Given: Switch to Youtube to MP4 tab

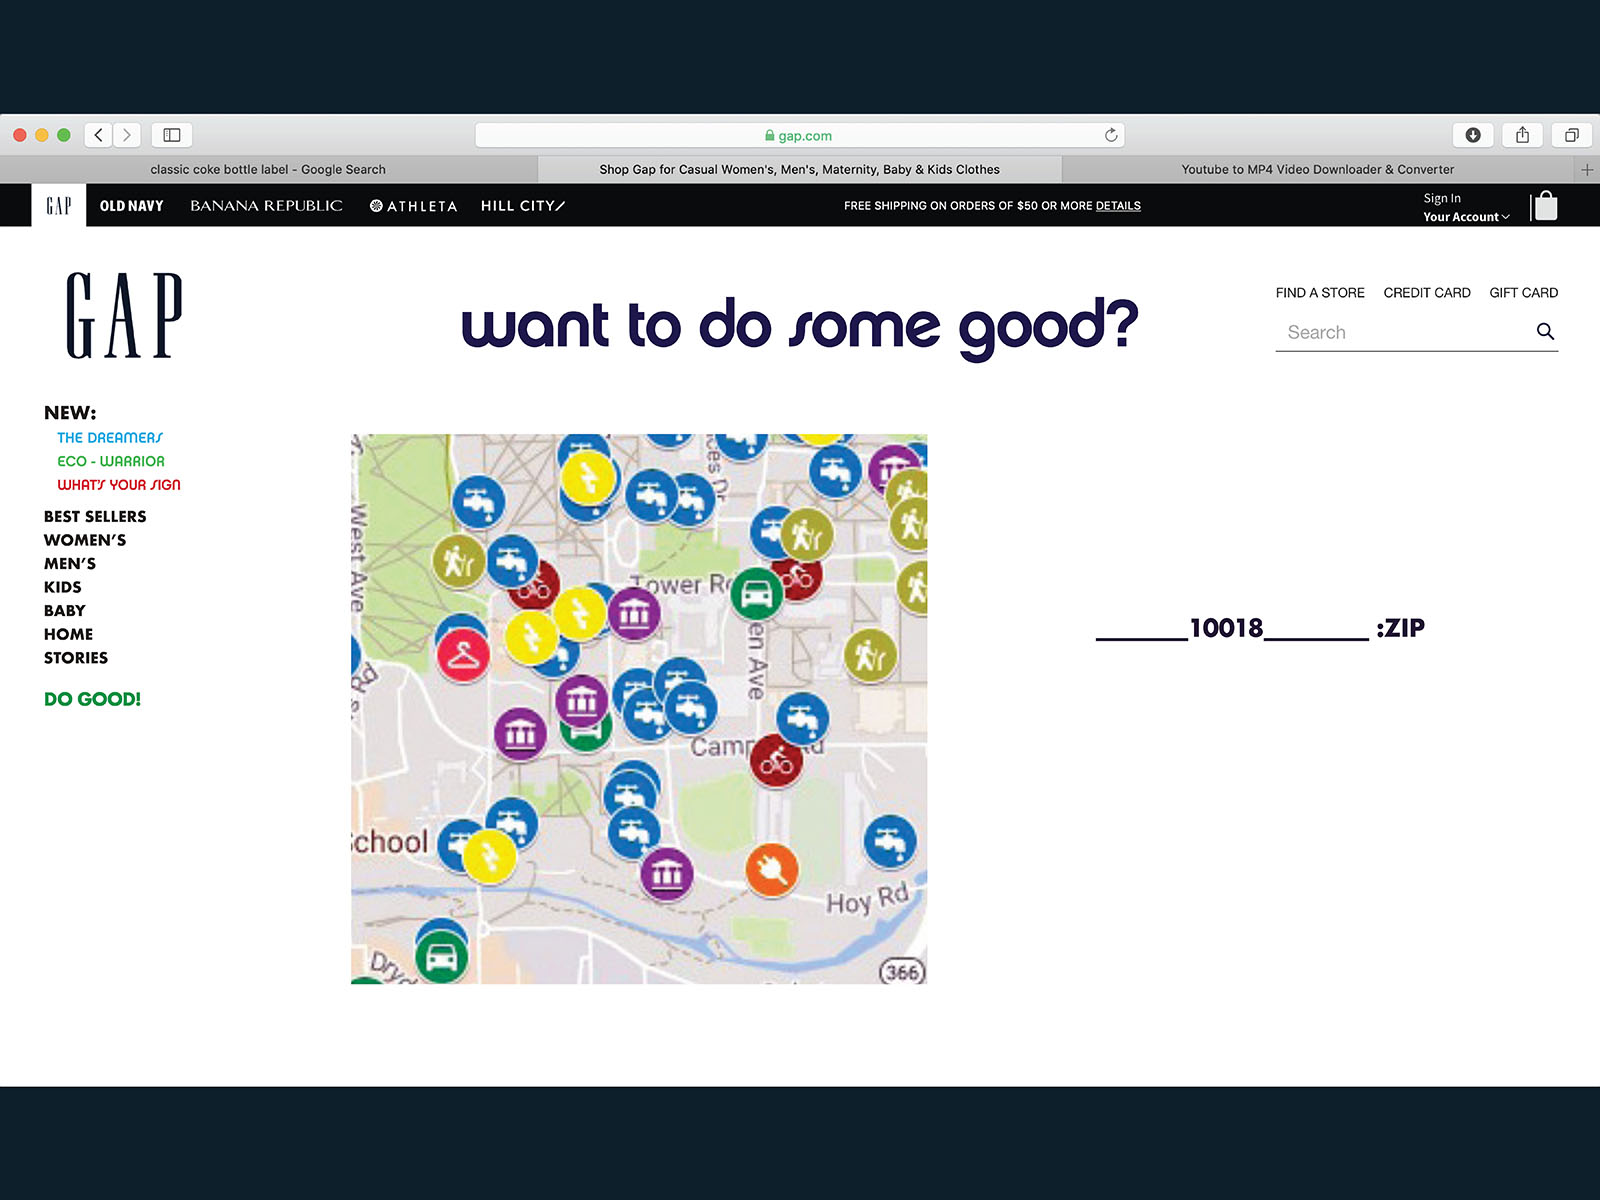Looking at the screenshot, I should tap(1317, 170).
